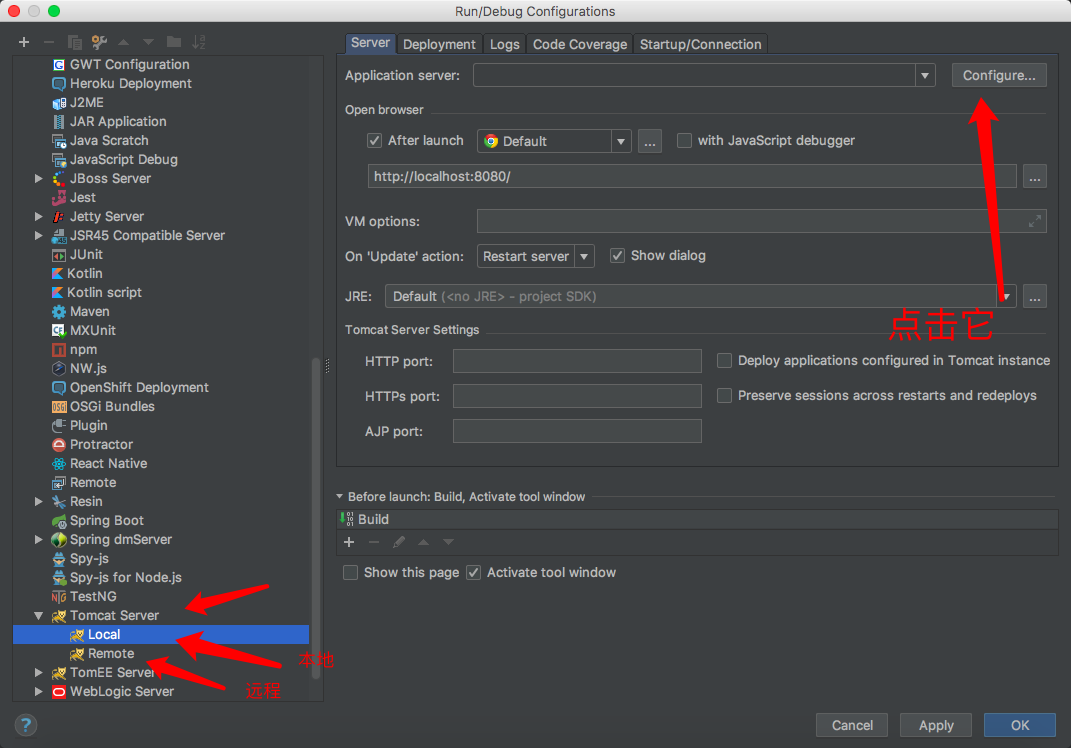Select Kotlin icon in list
The height and width of the screenshot is (748, 1071).
pyautogui.click(x=58, y=274)
